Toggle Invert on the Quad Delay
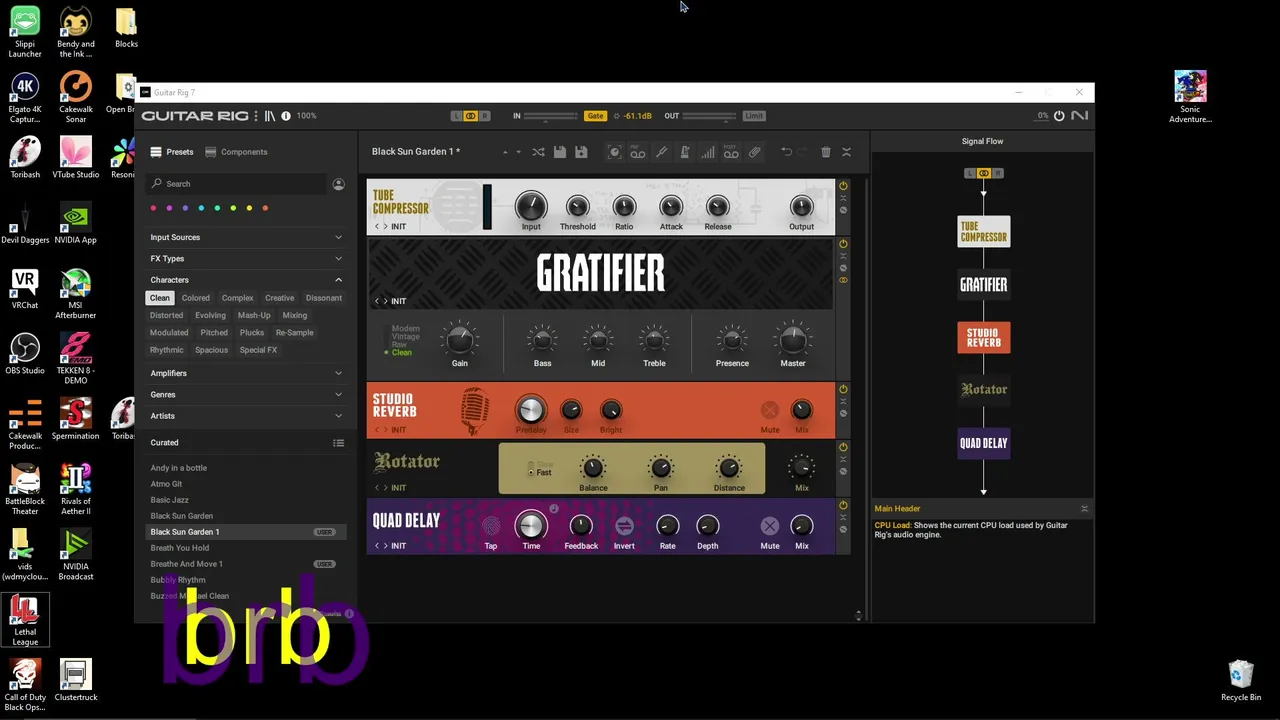1280x720 pixels. pos(624,526)
